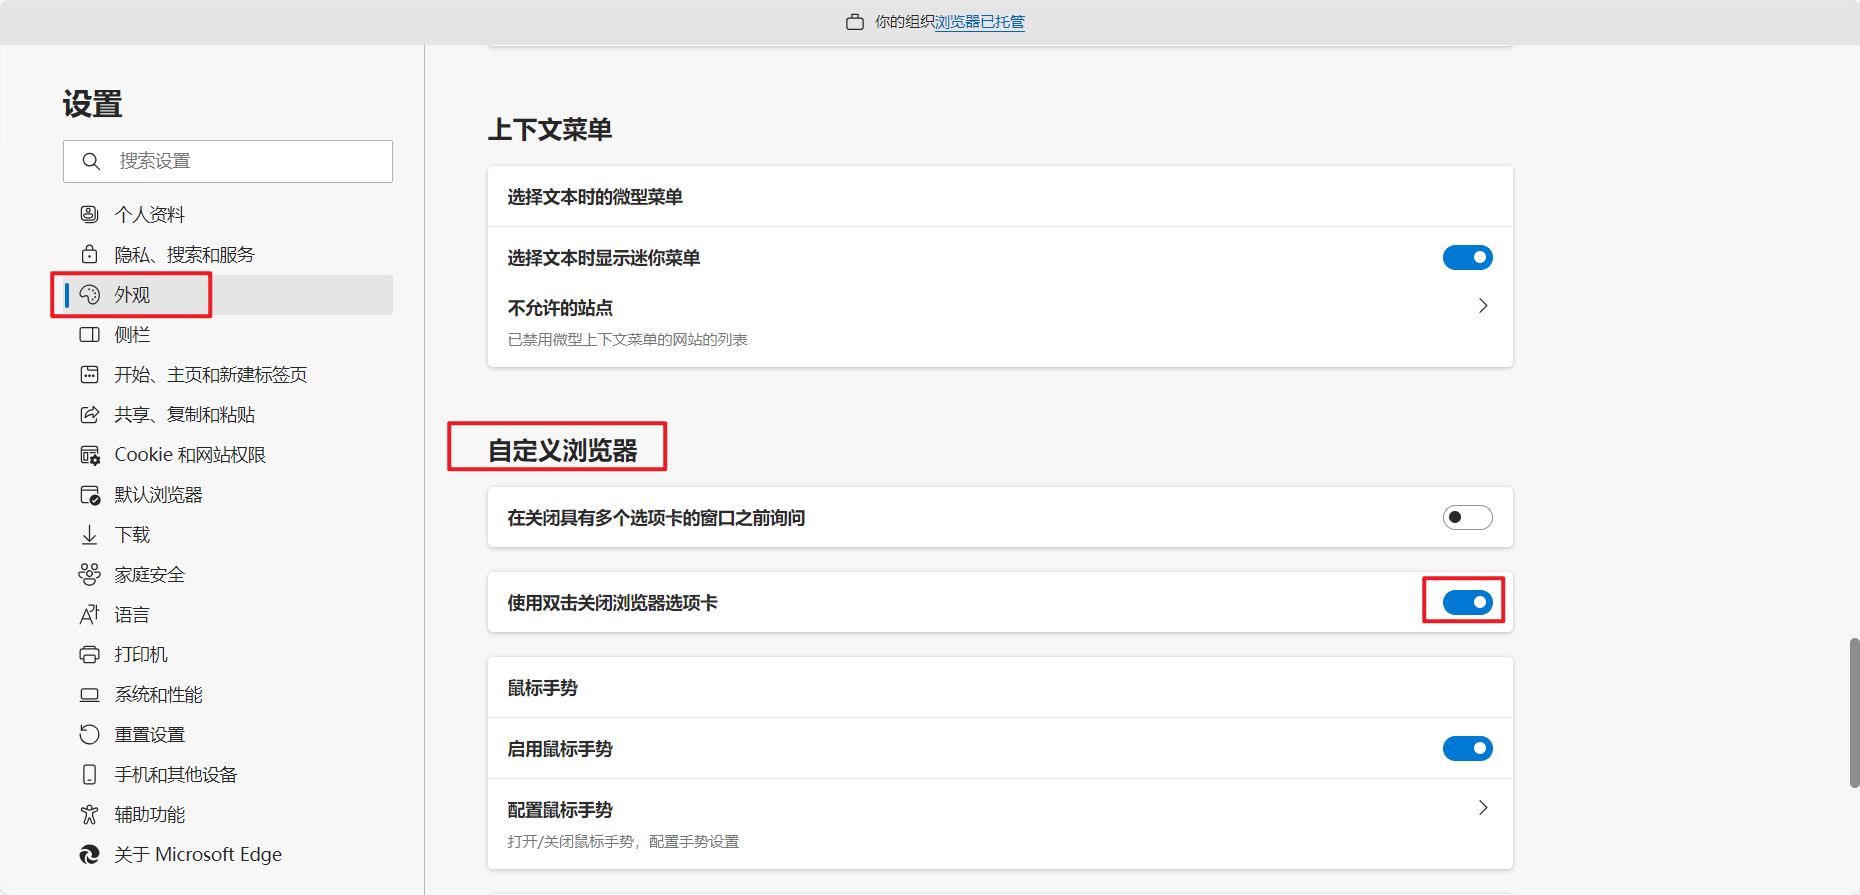
Task: Click the palette icon beside 外观
Action: 89,294
